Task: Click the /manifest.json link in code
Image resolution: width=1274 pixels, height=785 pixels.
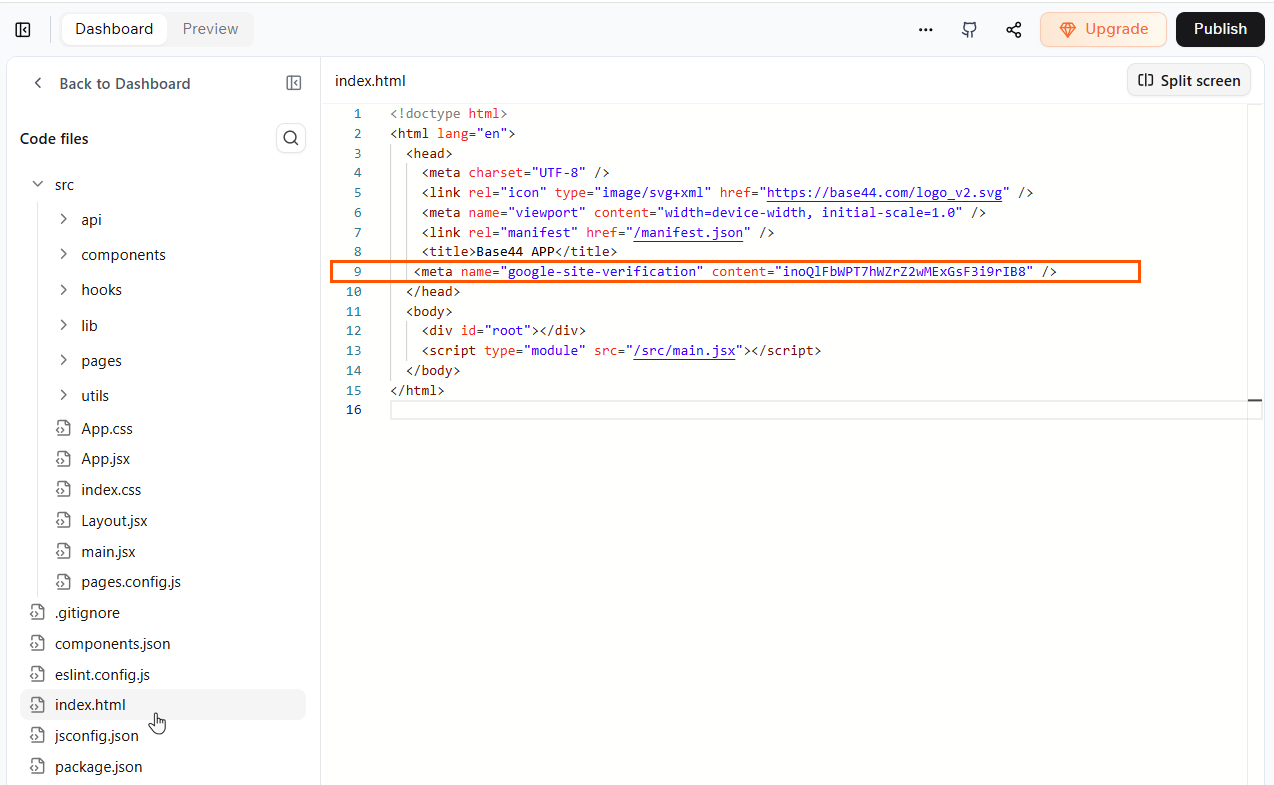Action: 688,232
